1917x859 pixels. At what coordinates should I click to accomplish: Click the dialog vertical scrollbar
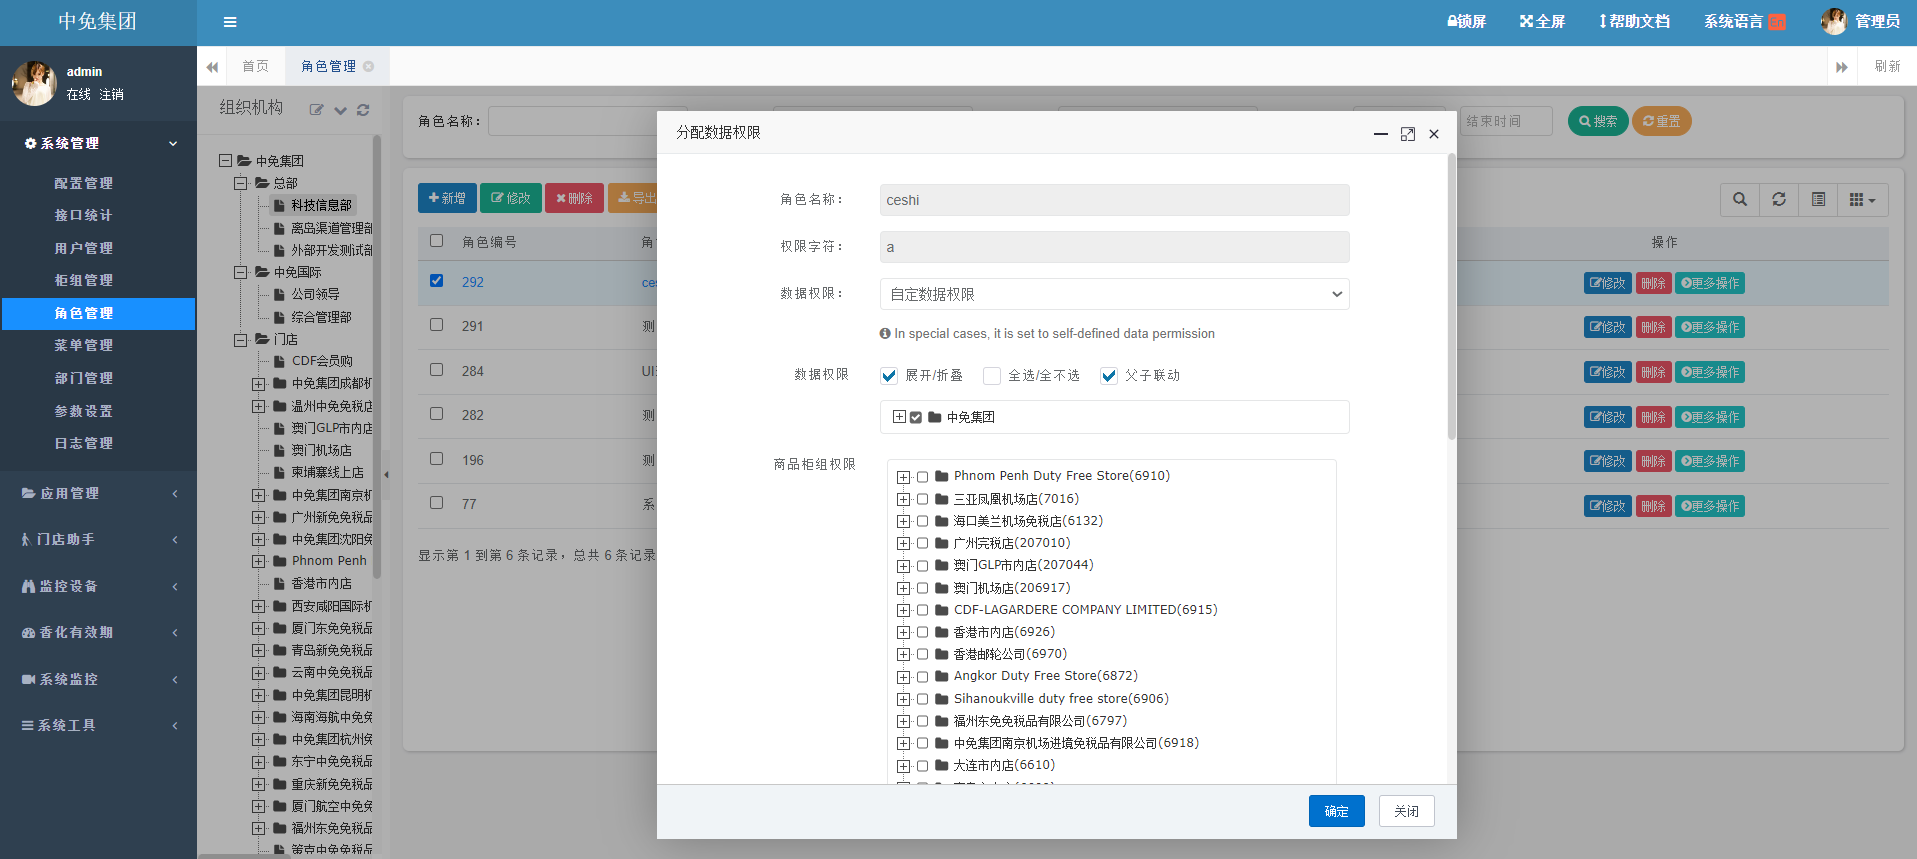pos(1451,300)
